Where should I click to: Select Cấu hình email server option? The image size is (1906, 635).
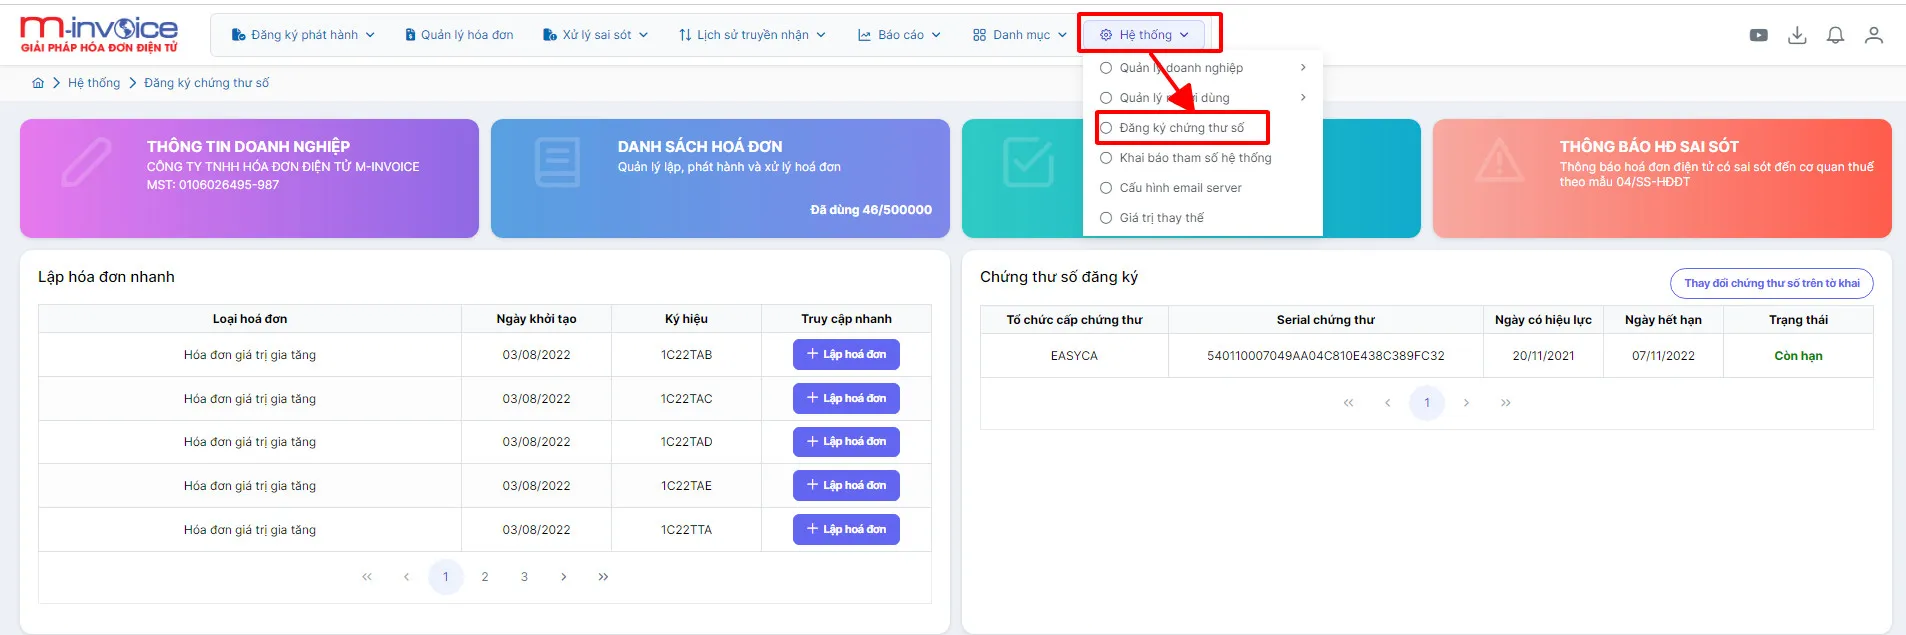[1171, 188]
